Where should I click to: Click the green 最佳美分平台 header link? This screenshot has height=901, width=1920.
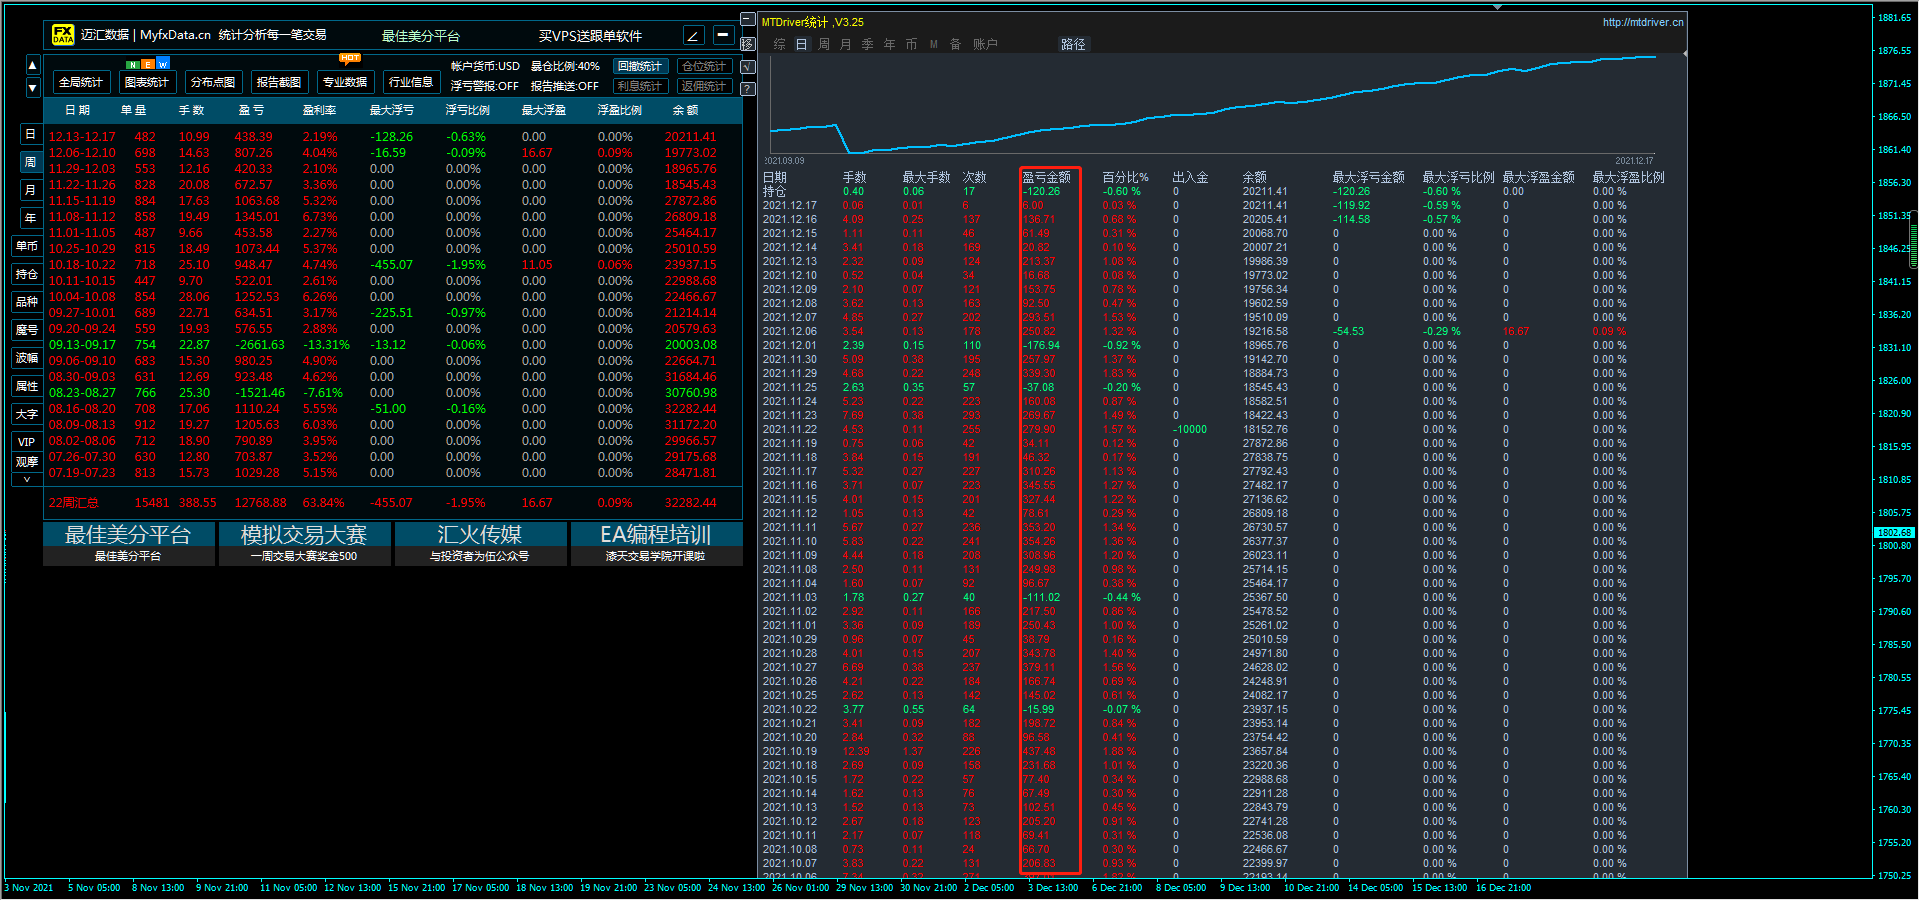tap(421, 35)
